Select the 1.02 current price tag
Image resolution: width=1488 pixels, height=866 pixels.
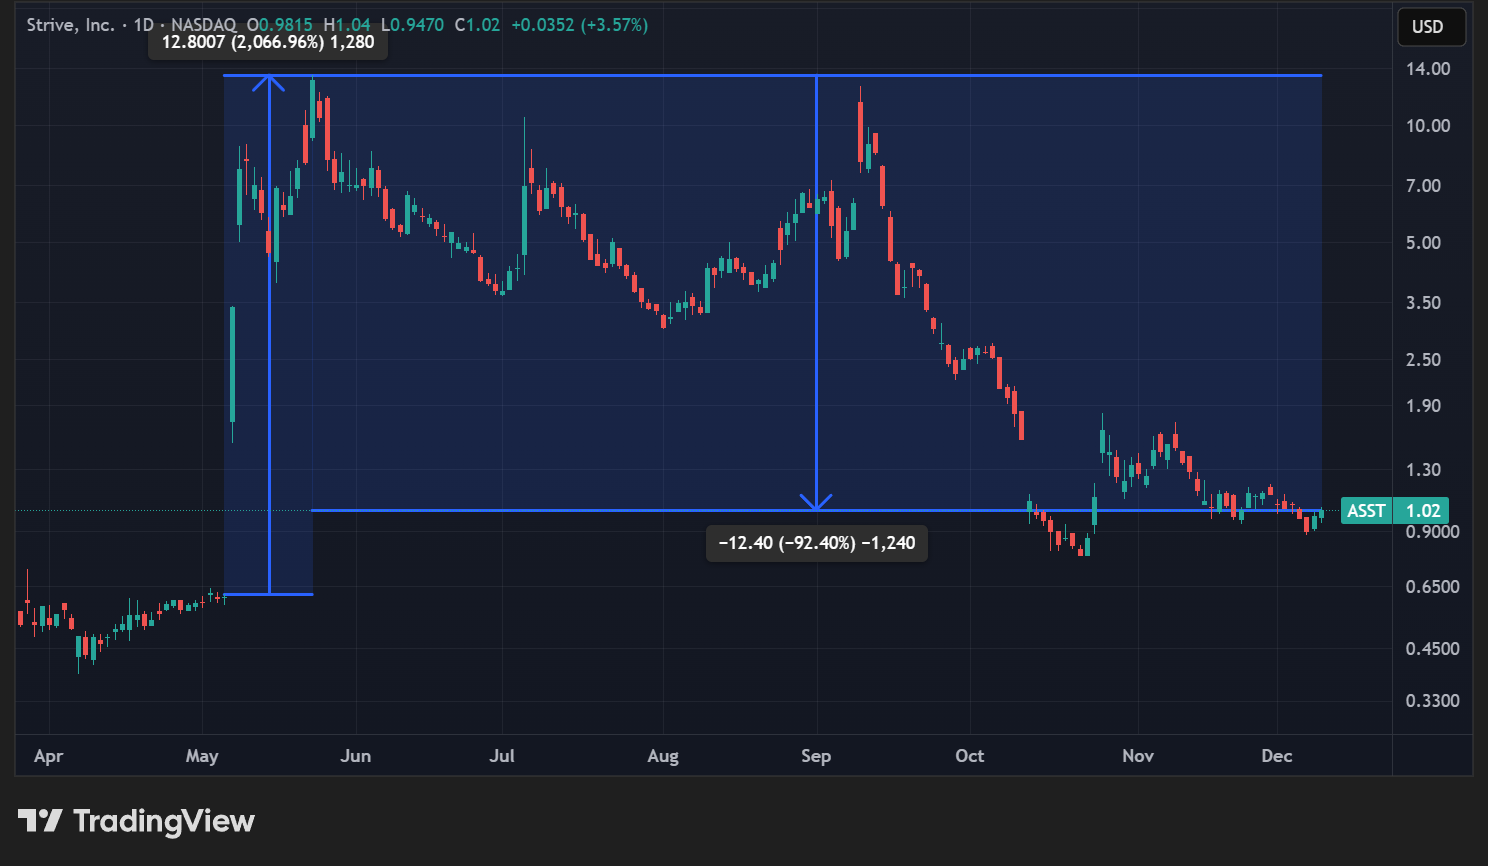click(1423, 511)
